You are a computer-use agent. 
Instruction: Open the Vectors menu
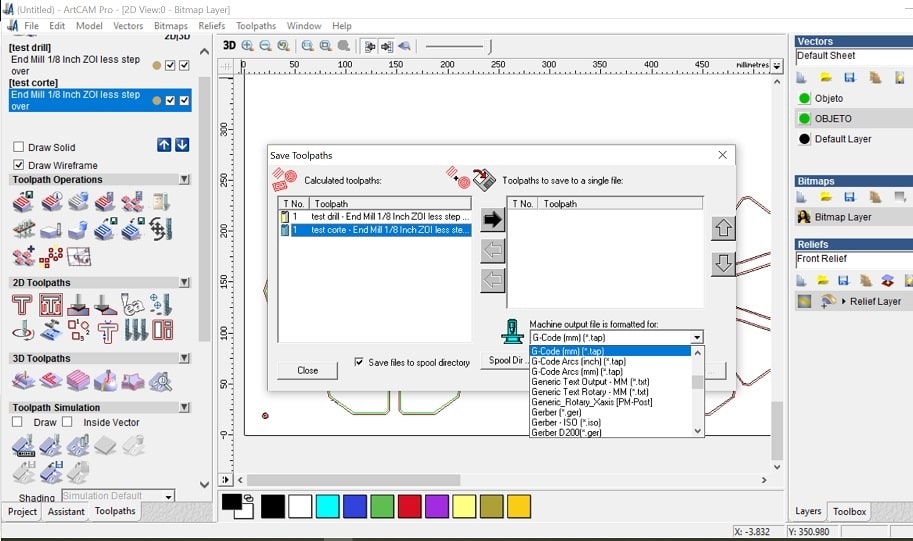(128, 26)
